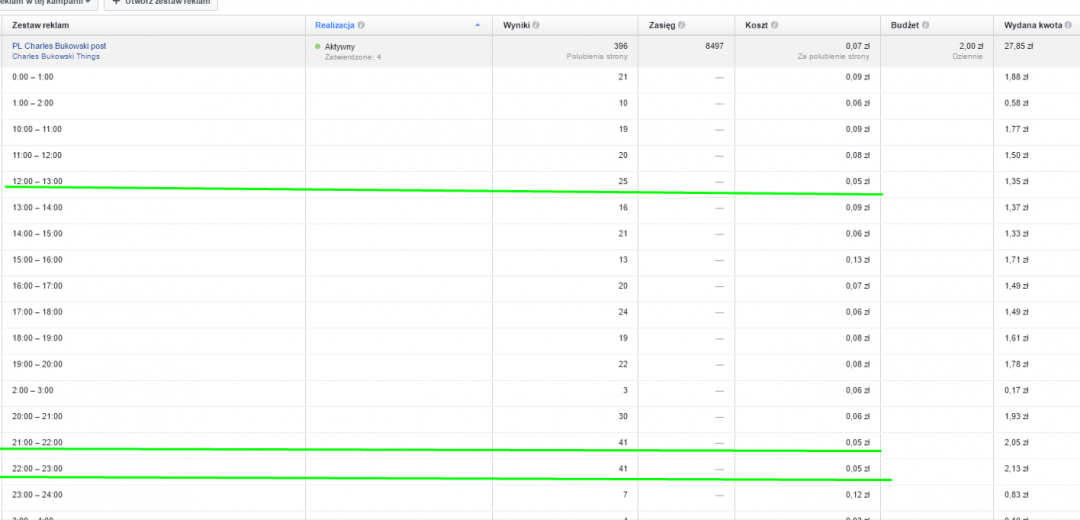Sort by the Koszt column header

755,24
